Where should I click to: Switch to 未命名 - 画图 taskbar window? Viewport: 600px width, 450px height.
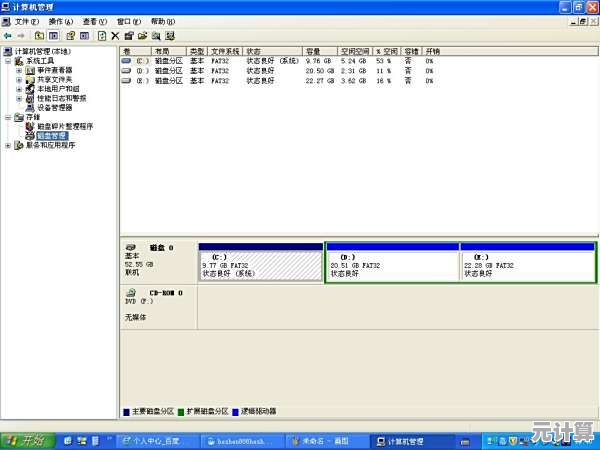(x=325, y=440)
